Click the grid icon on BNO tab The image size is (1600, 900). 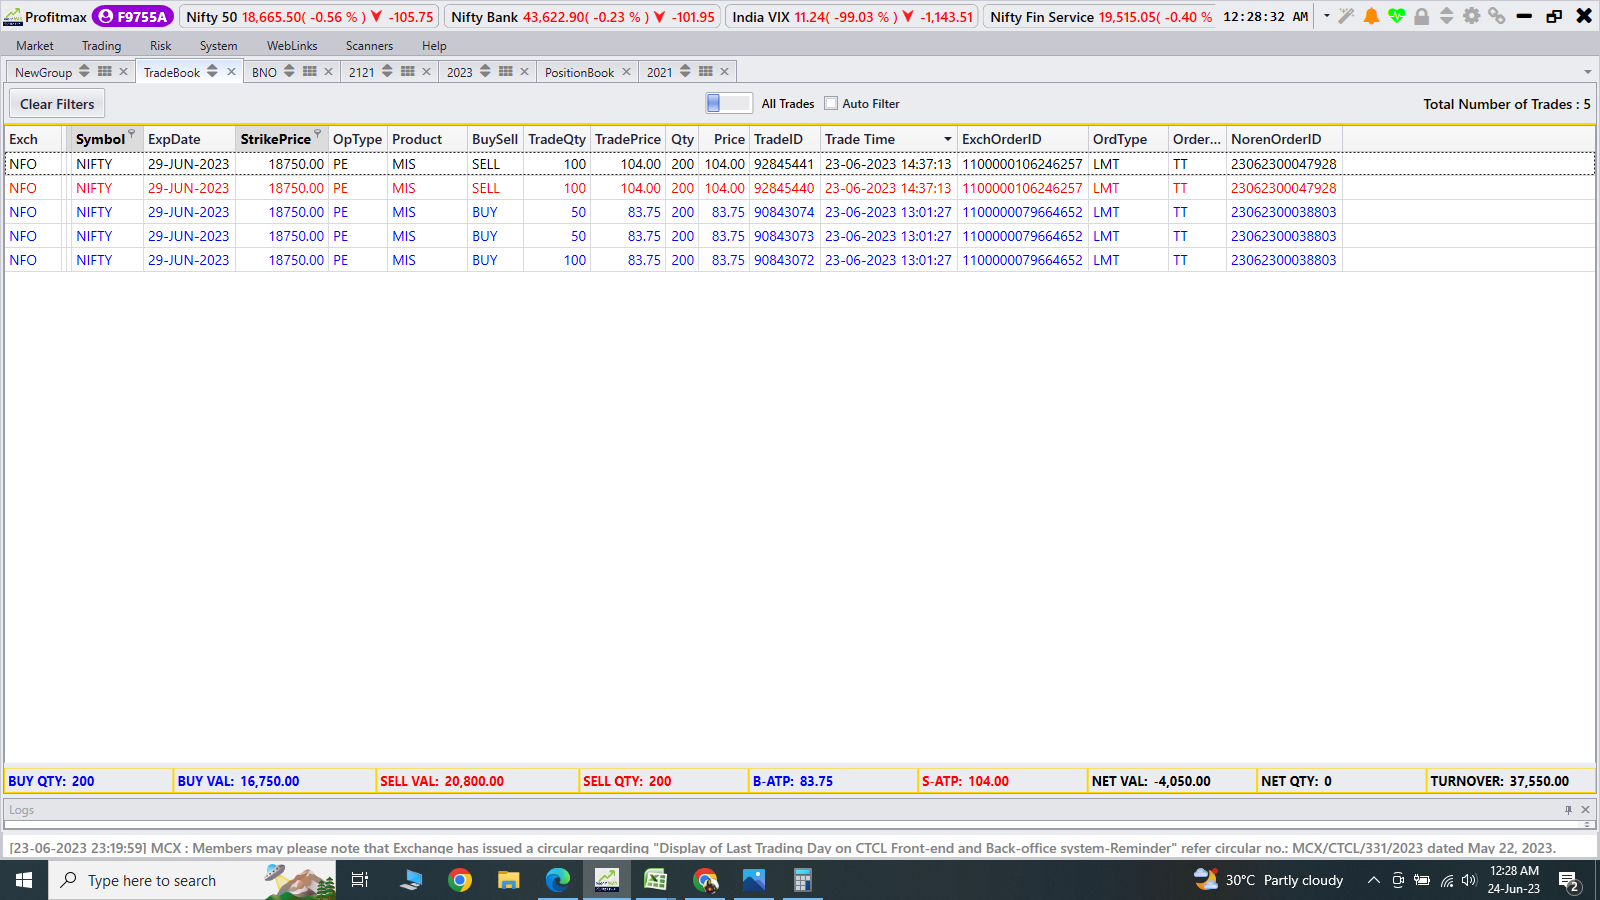[x=310, y=71]
